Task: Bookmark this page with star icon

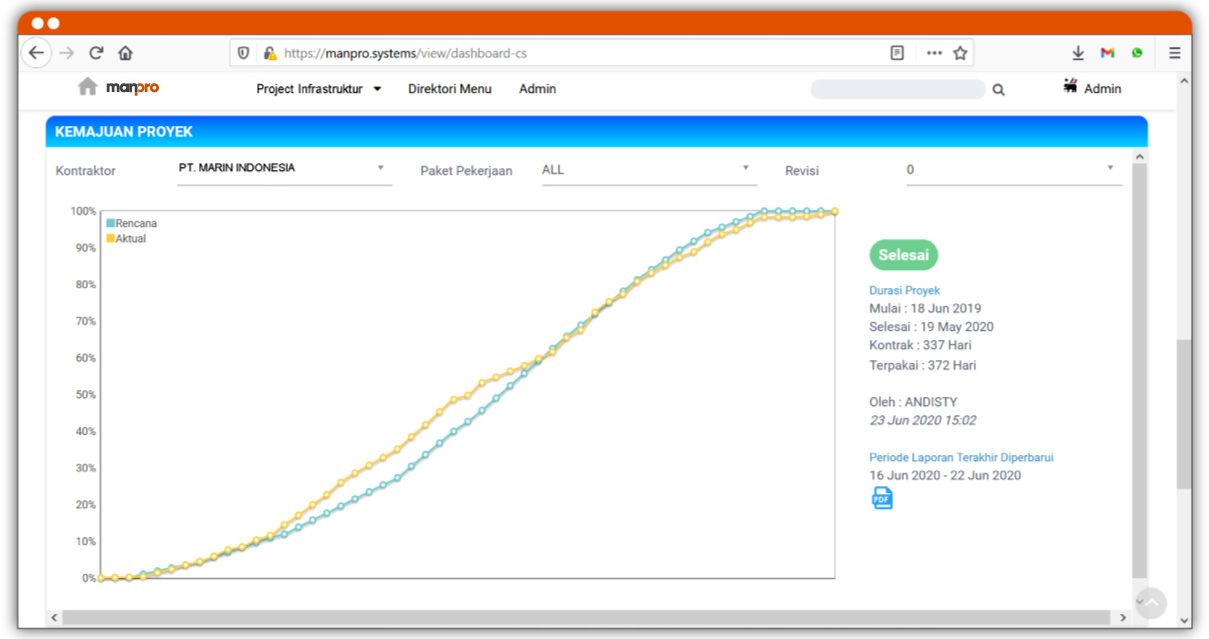Action: pos(960,53)
